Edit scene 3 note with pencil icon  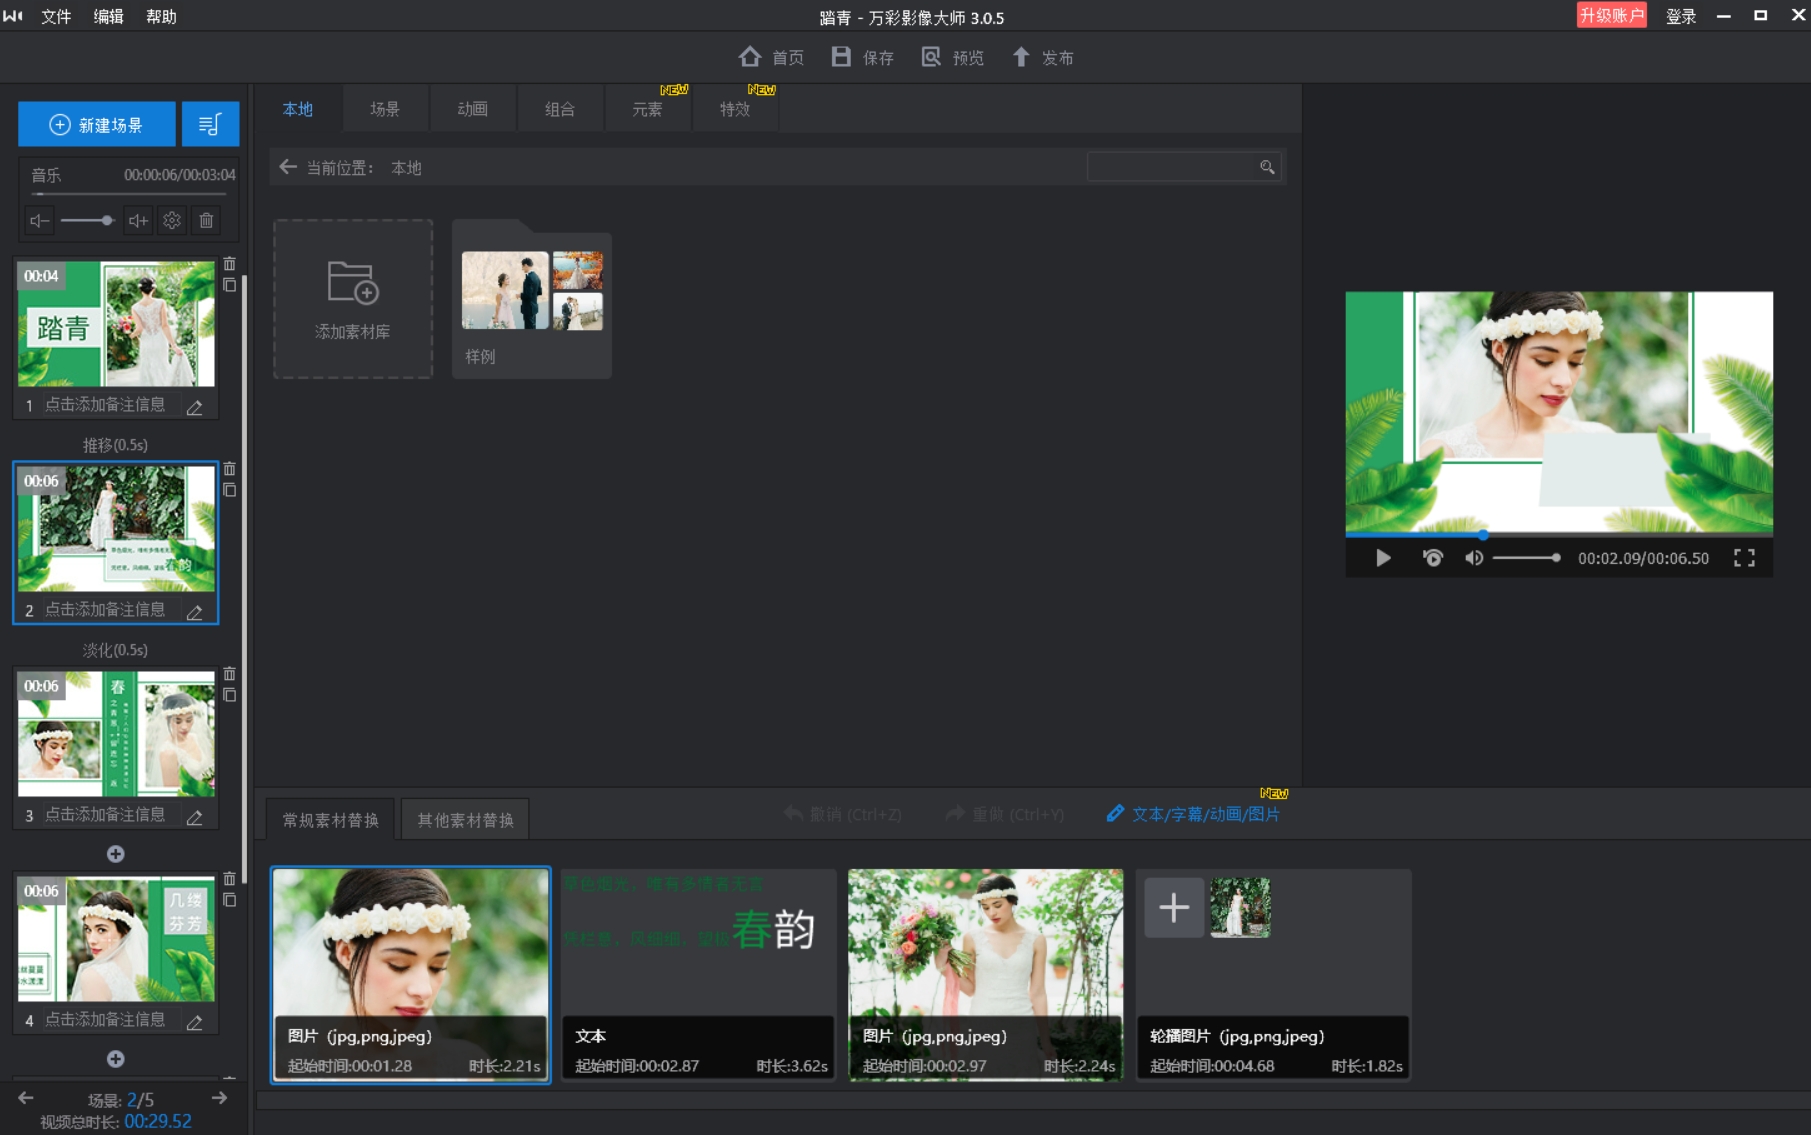[x=195, y=817]
